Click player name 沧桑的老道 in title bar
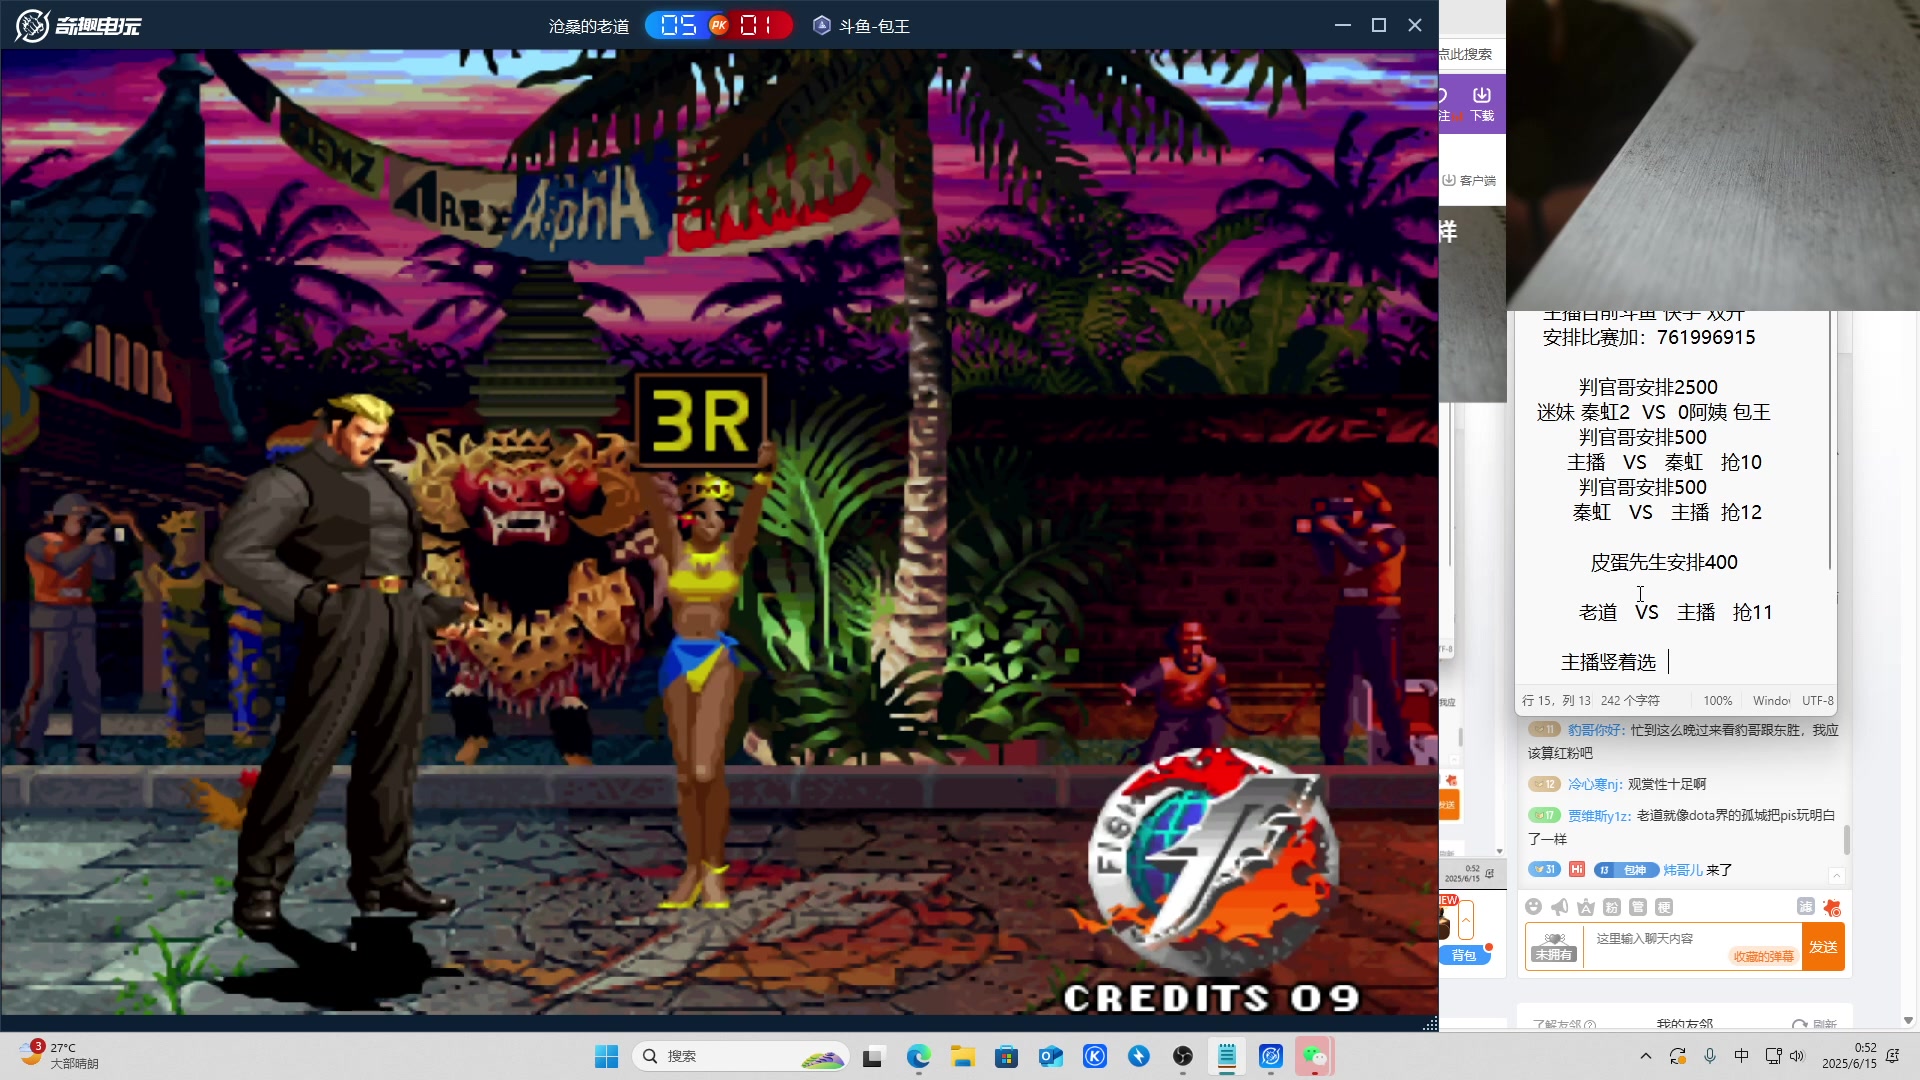Screen dimensions: 1920x1080 point(589,26)
